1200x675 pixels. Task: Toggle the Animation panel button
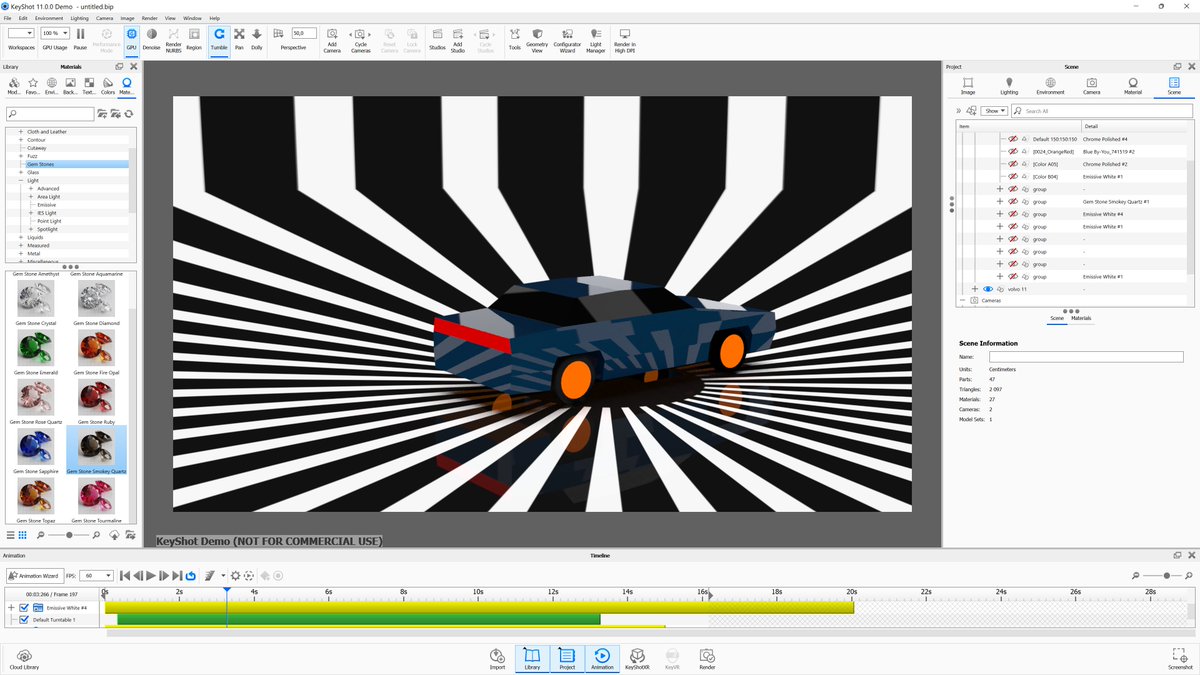(x=602, y=658)
